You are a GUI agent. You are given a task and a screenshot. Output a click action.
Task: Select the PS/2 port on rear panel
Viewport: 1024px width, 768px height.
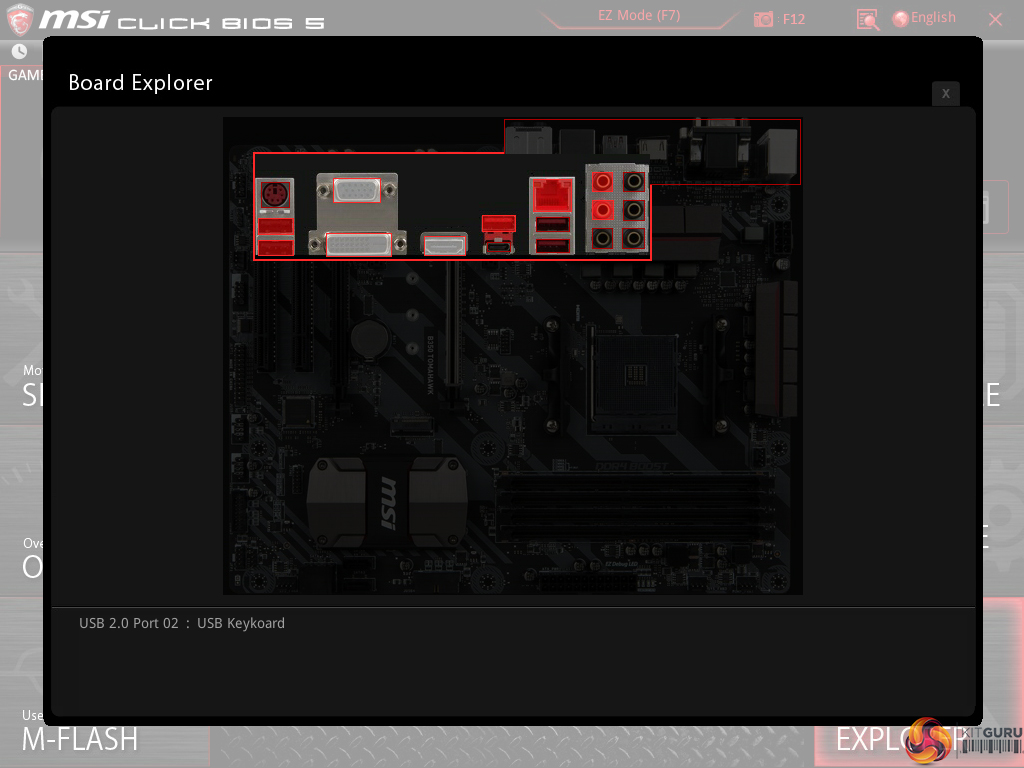pyautogui.click(x=275, y=194)
